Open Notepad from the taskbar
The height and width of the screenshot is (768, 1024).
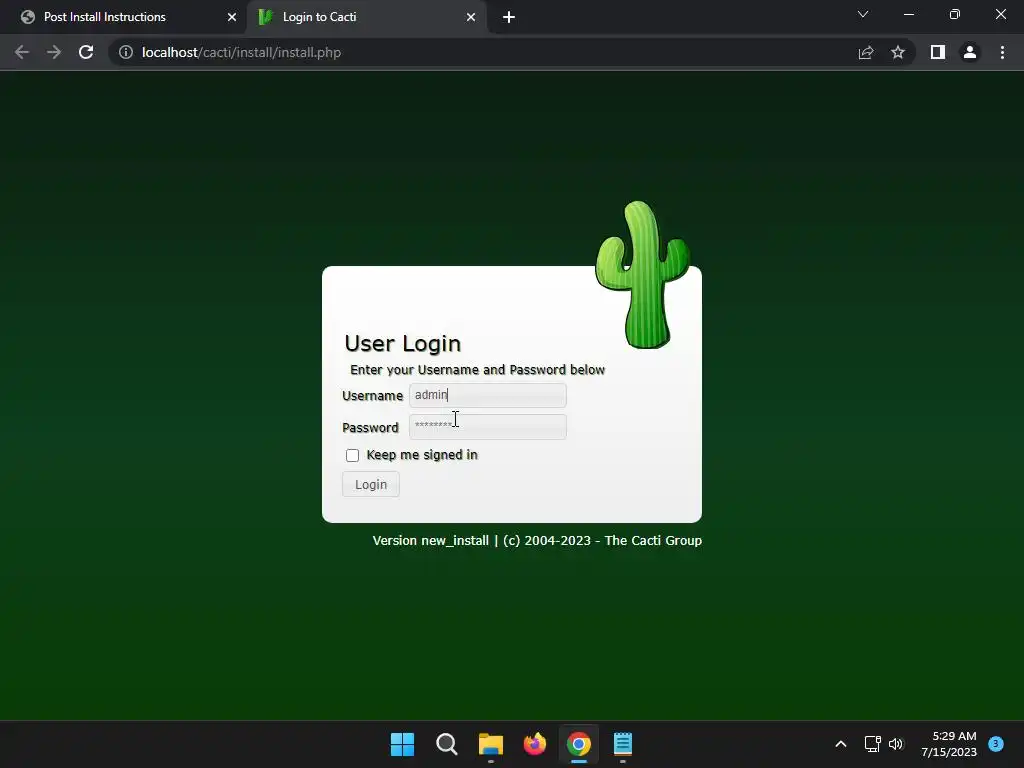coord(623,744)
